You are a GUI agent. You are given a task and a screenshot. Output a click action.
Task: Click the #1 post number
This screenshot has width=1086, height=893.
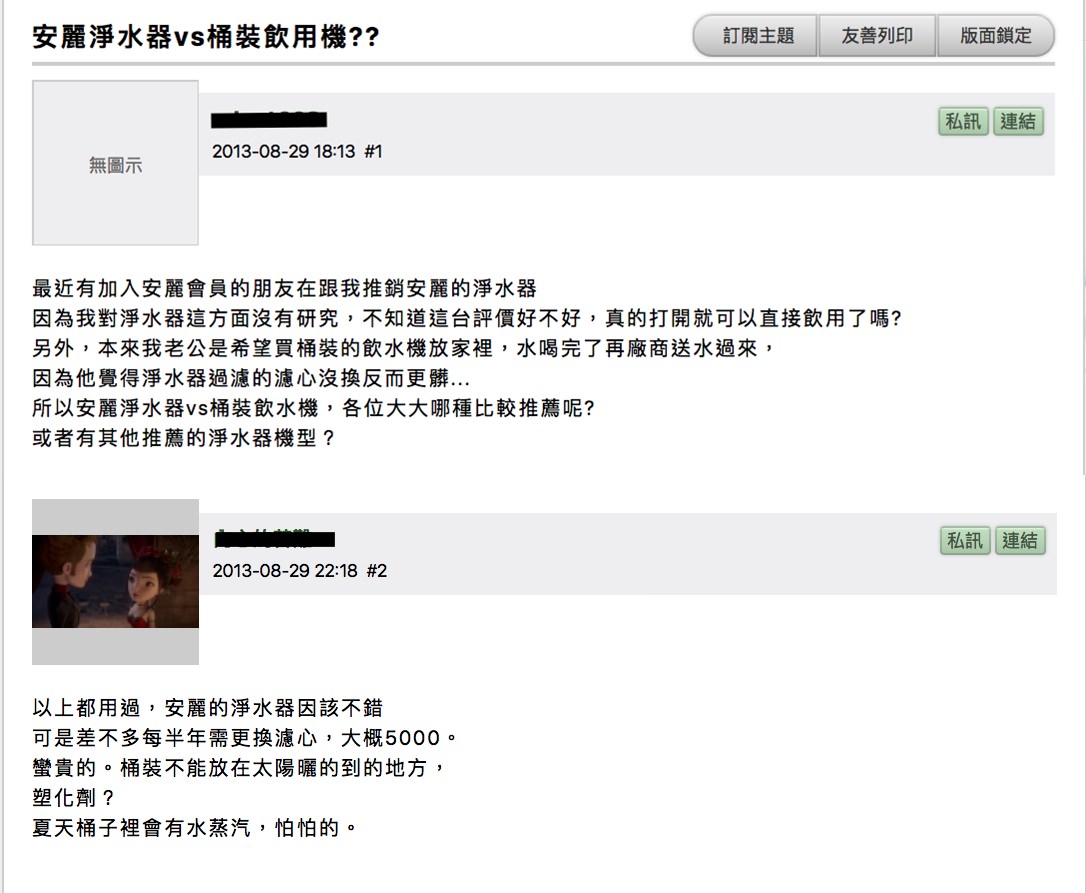click(373, 152)
